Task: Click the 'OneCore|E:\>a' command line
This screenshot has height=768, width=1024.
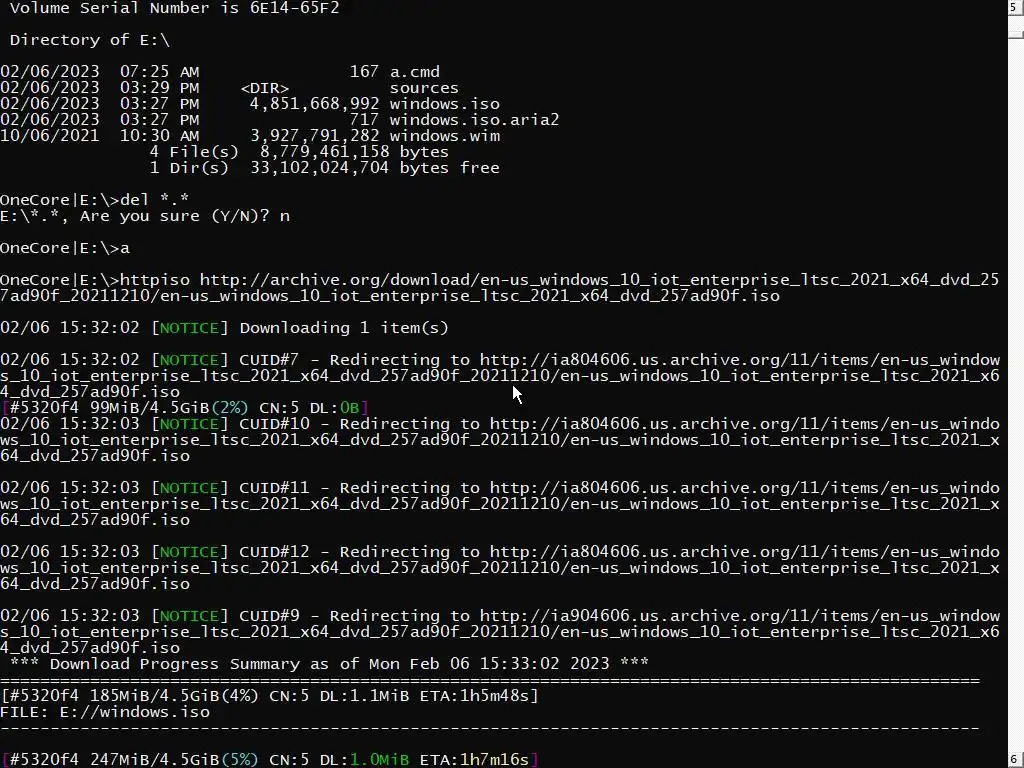Action: coord(65,248)
